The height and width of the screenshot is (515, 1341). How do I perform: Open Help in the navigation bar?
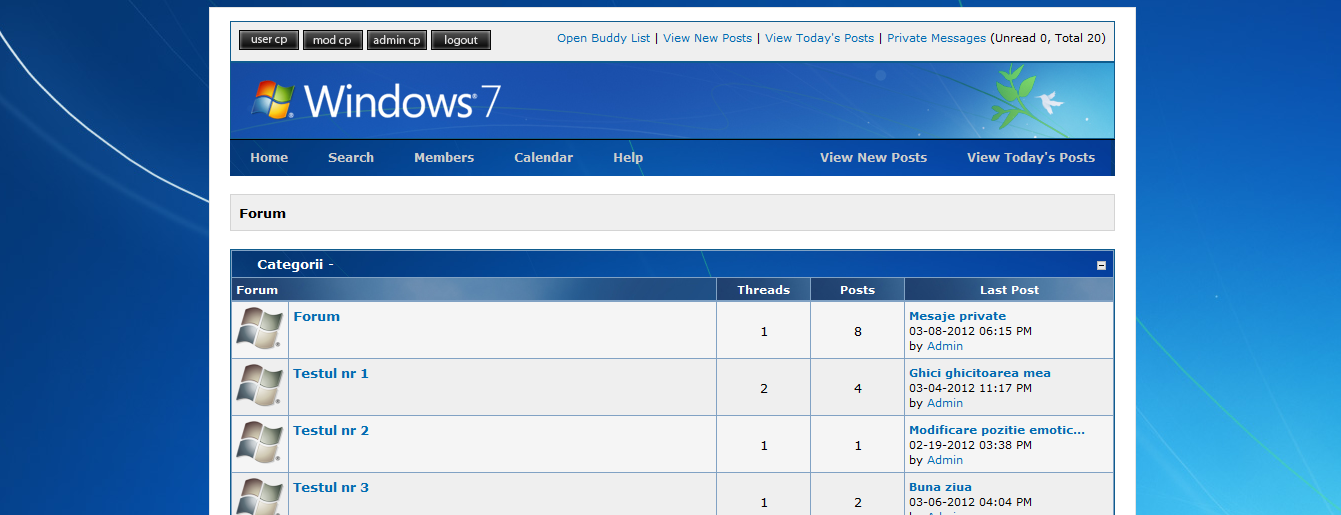(x=628, y=158)
